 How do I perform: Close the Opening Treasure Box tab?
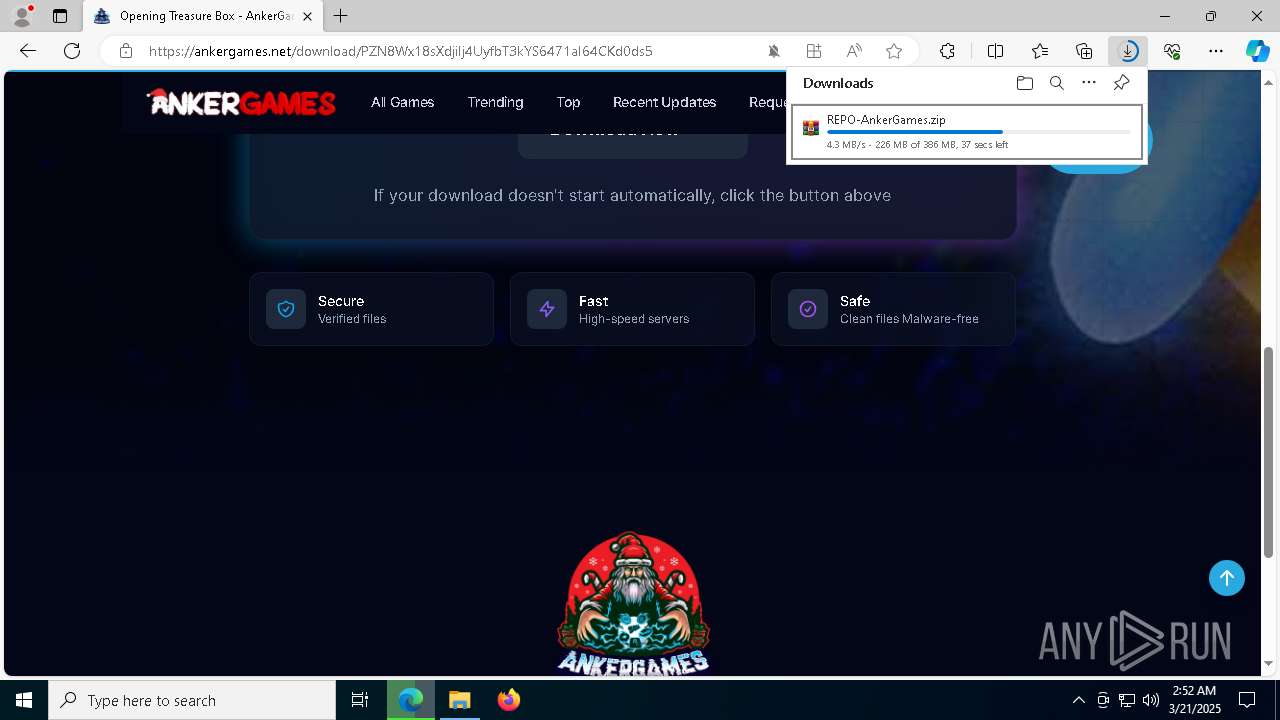click(x=308, y=16)
